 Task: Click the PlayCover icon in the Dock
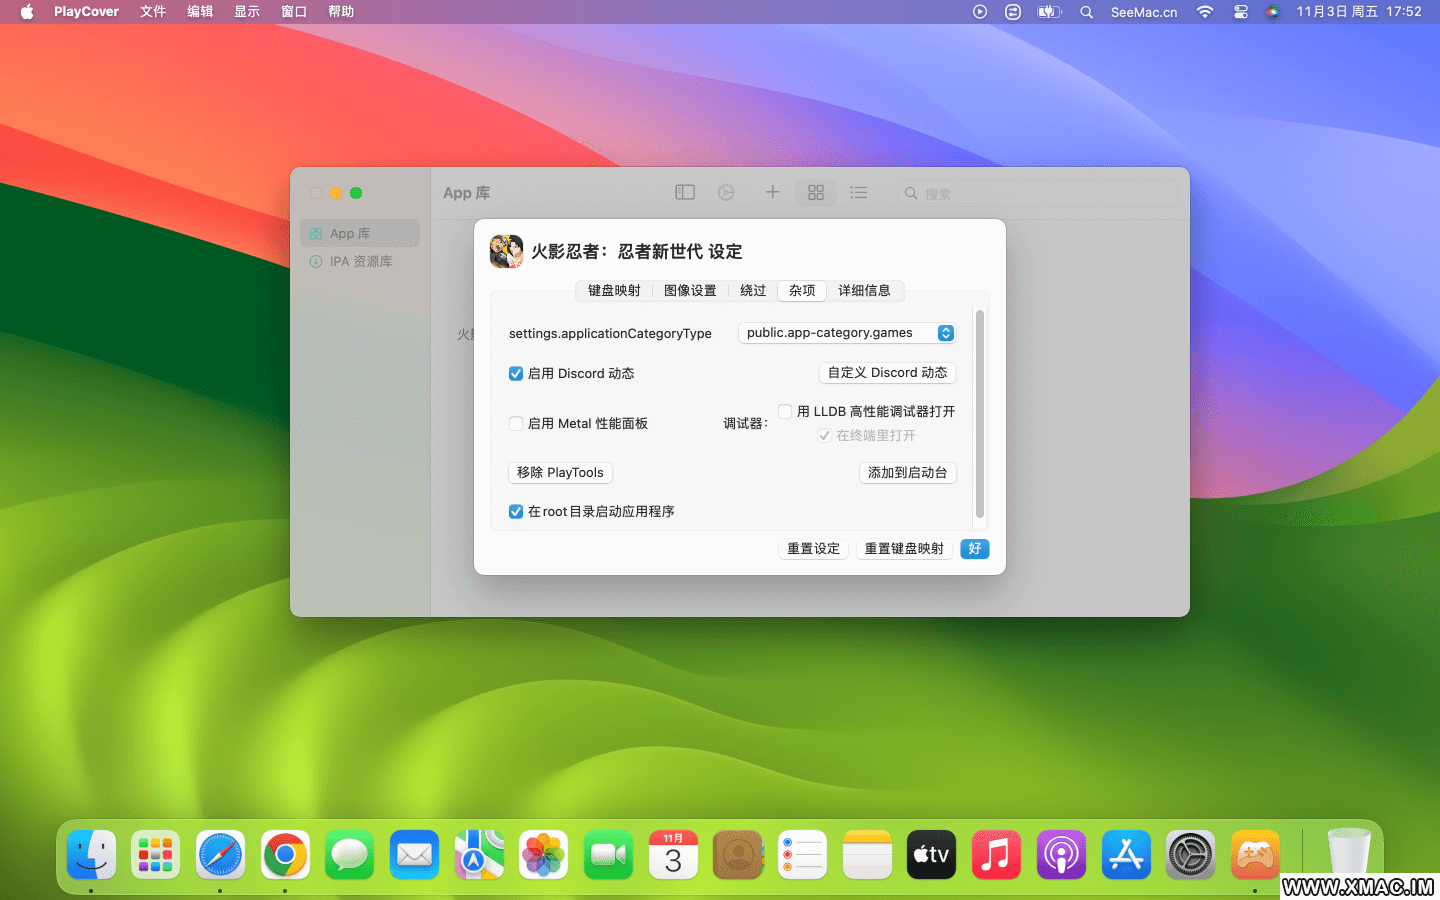(1255, 855)
